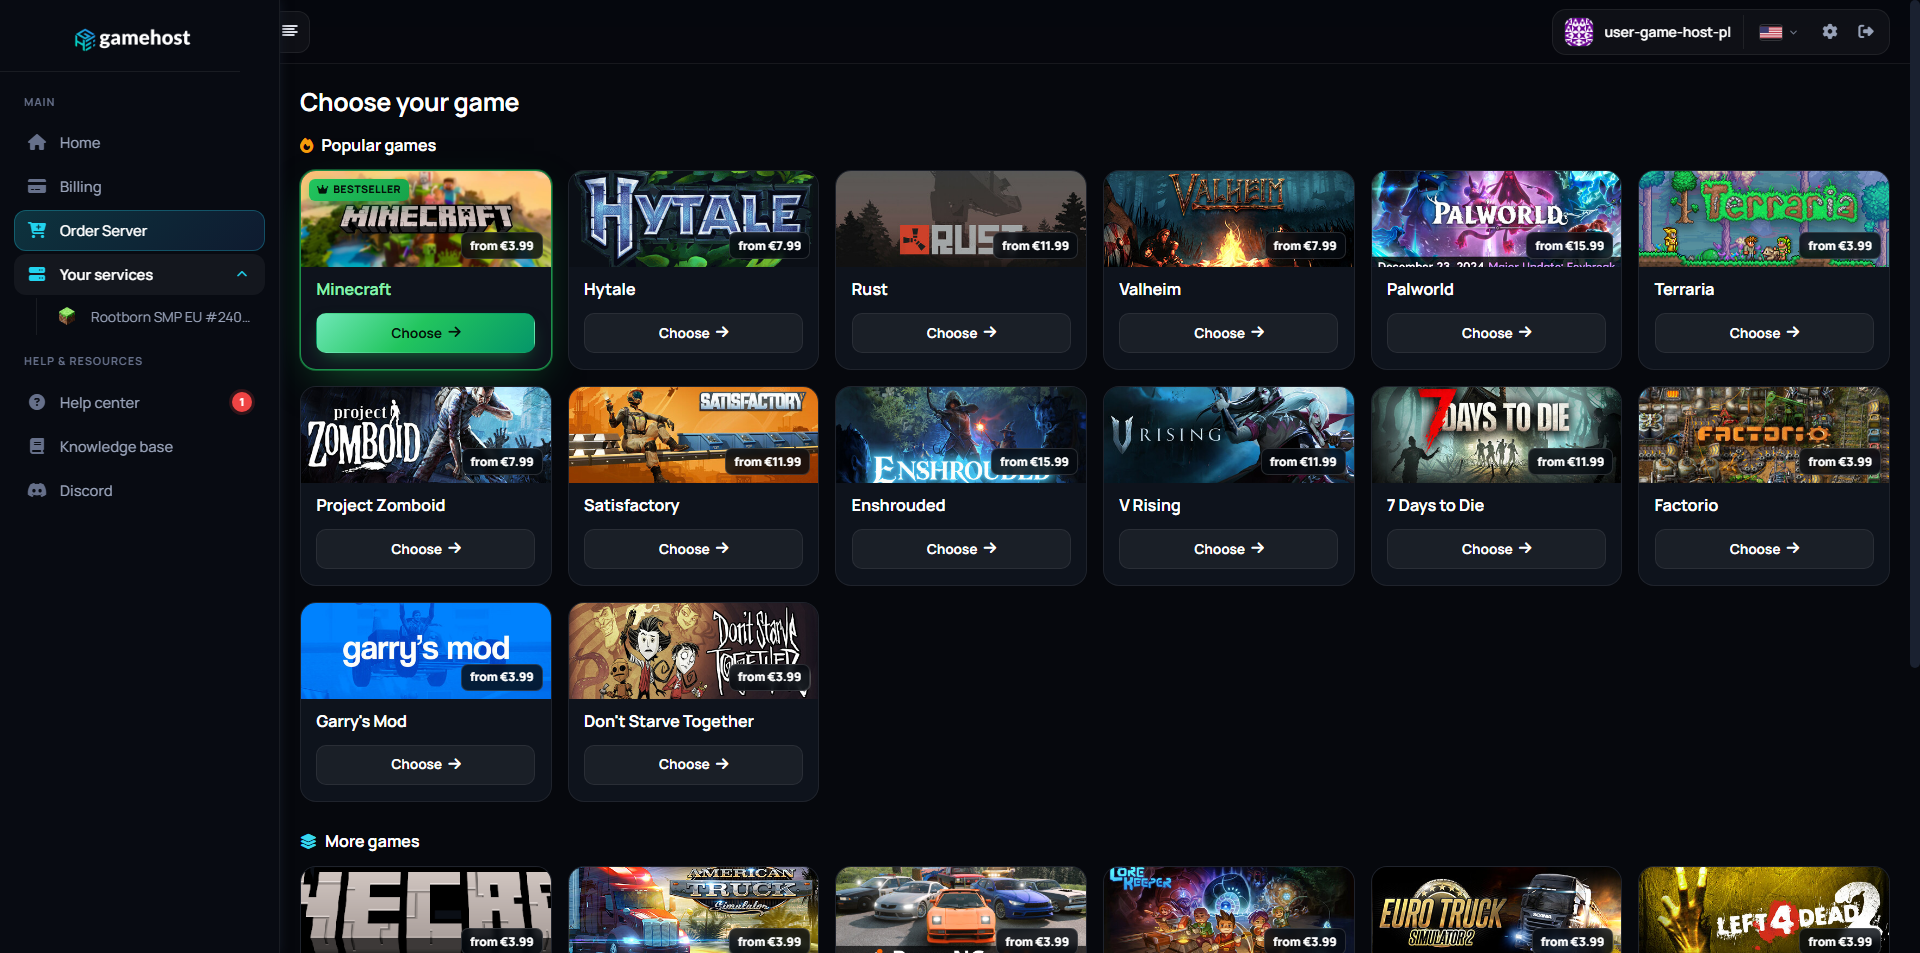Click the Left 4 Dead 2 thumbnail
Screen dimensions: 1920x953
pos(1764,910)
